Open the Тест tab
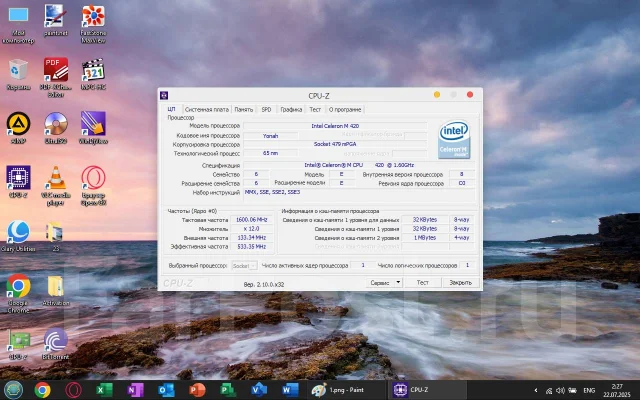 coord(315,109)
